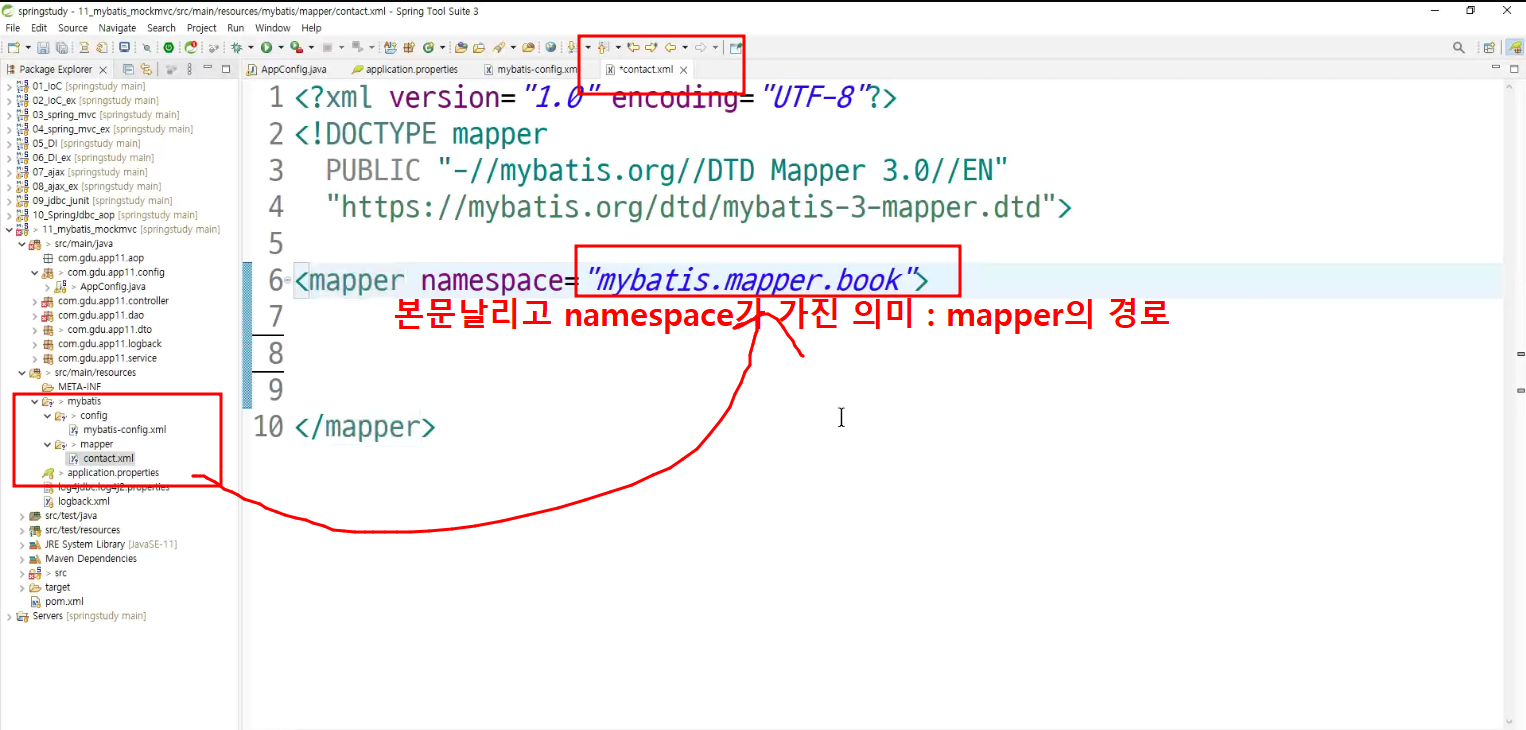The image size is (1526, 730).
Task: Select JRE System Library node
Action: click(111, 544)
